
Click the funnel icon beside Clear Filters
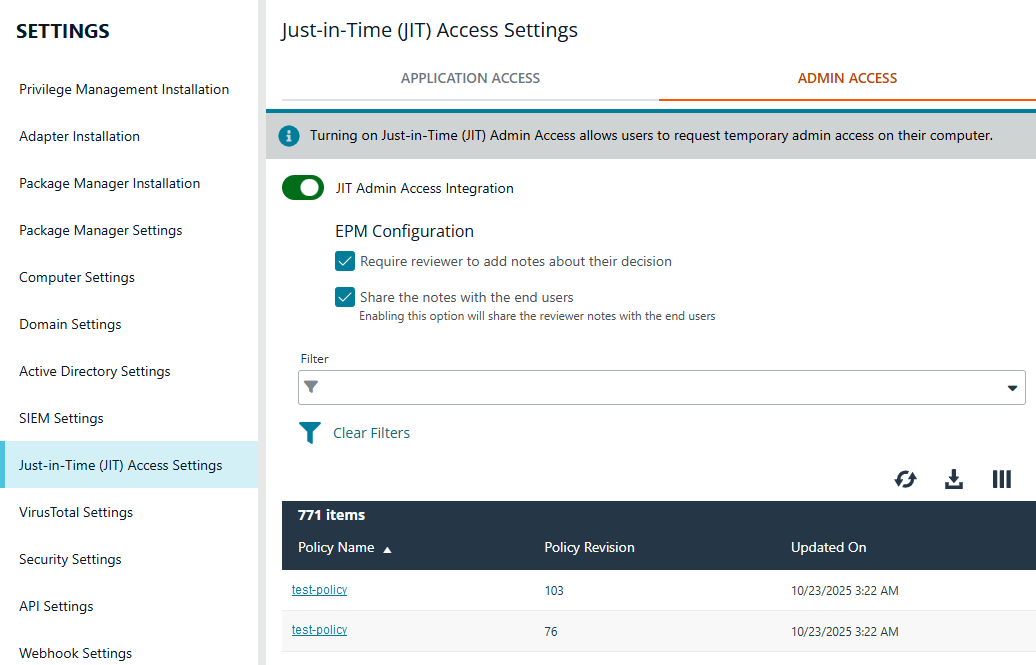[310, 433]
